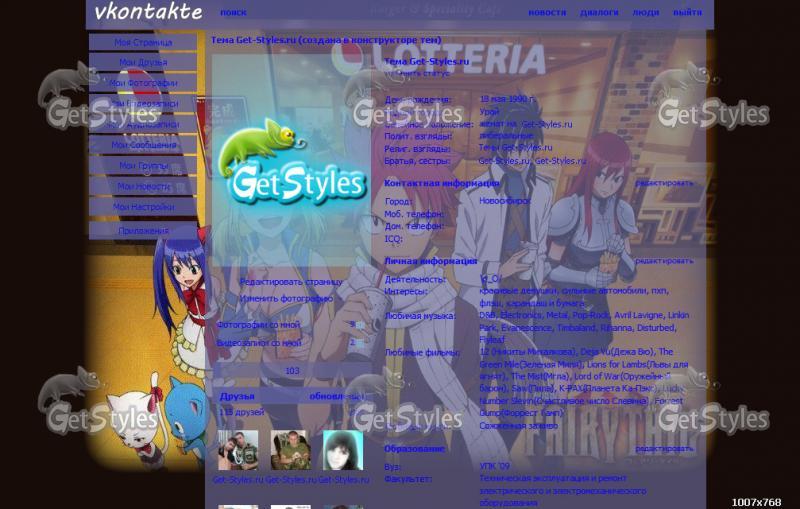Open Мои Настройки settings page

(143, 207)
